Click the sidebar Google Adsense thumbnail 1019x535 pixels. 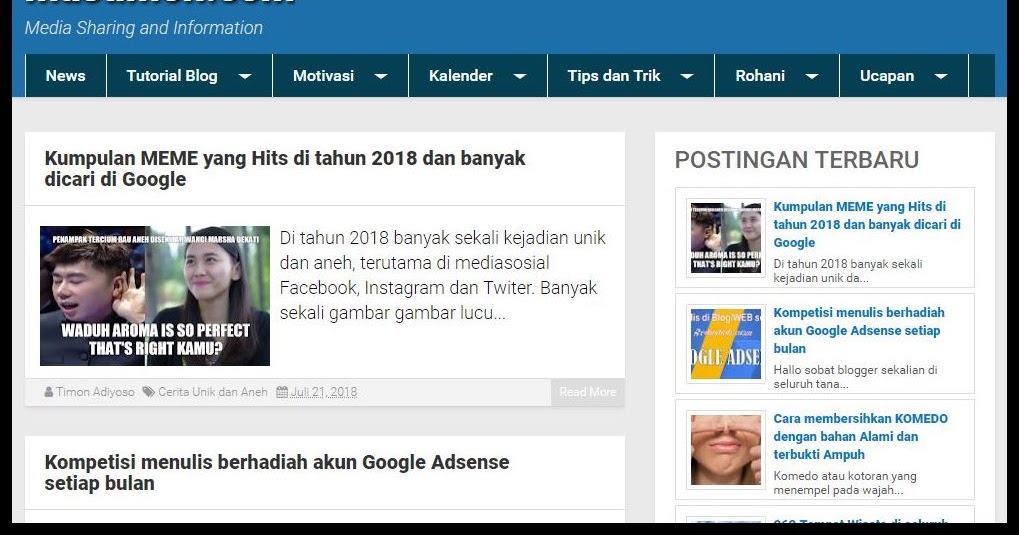point(726,343)
